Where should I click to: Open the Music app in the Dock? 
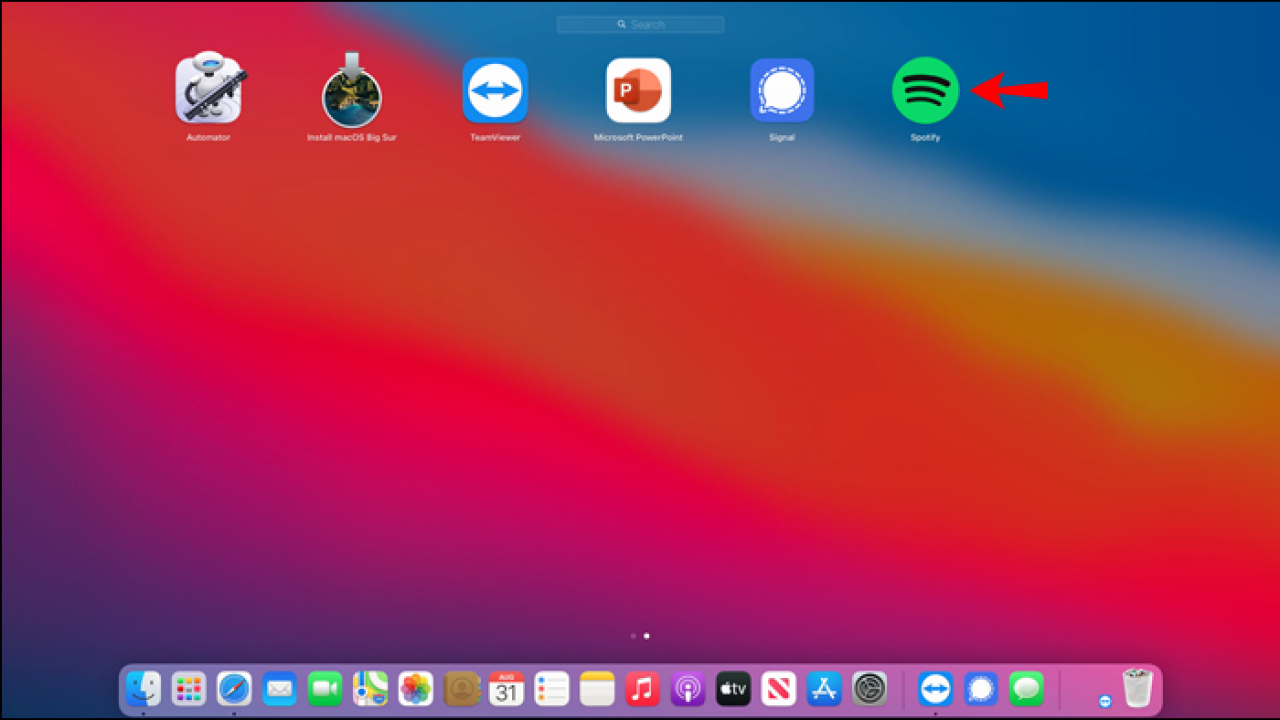642,688
